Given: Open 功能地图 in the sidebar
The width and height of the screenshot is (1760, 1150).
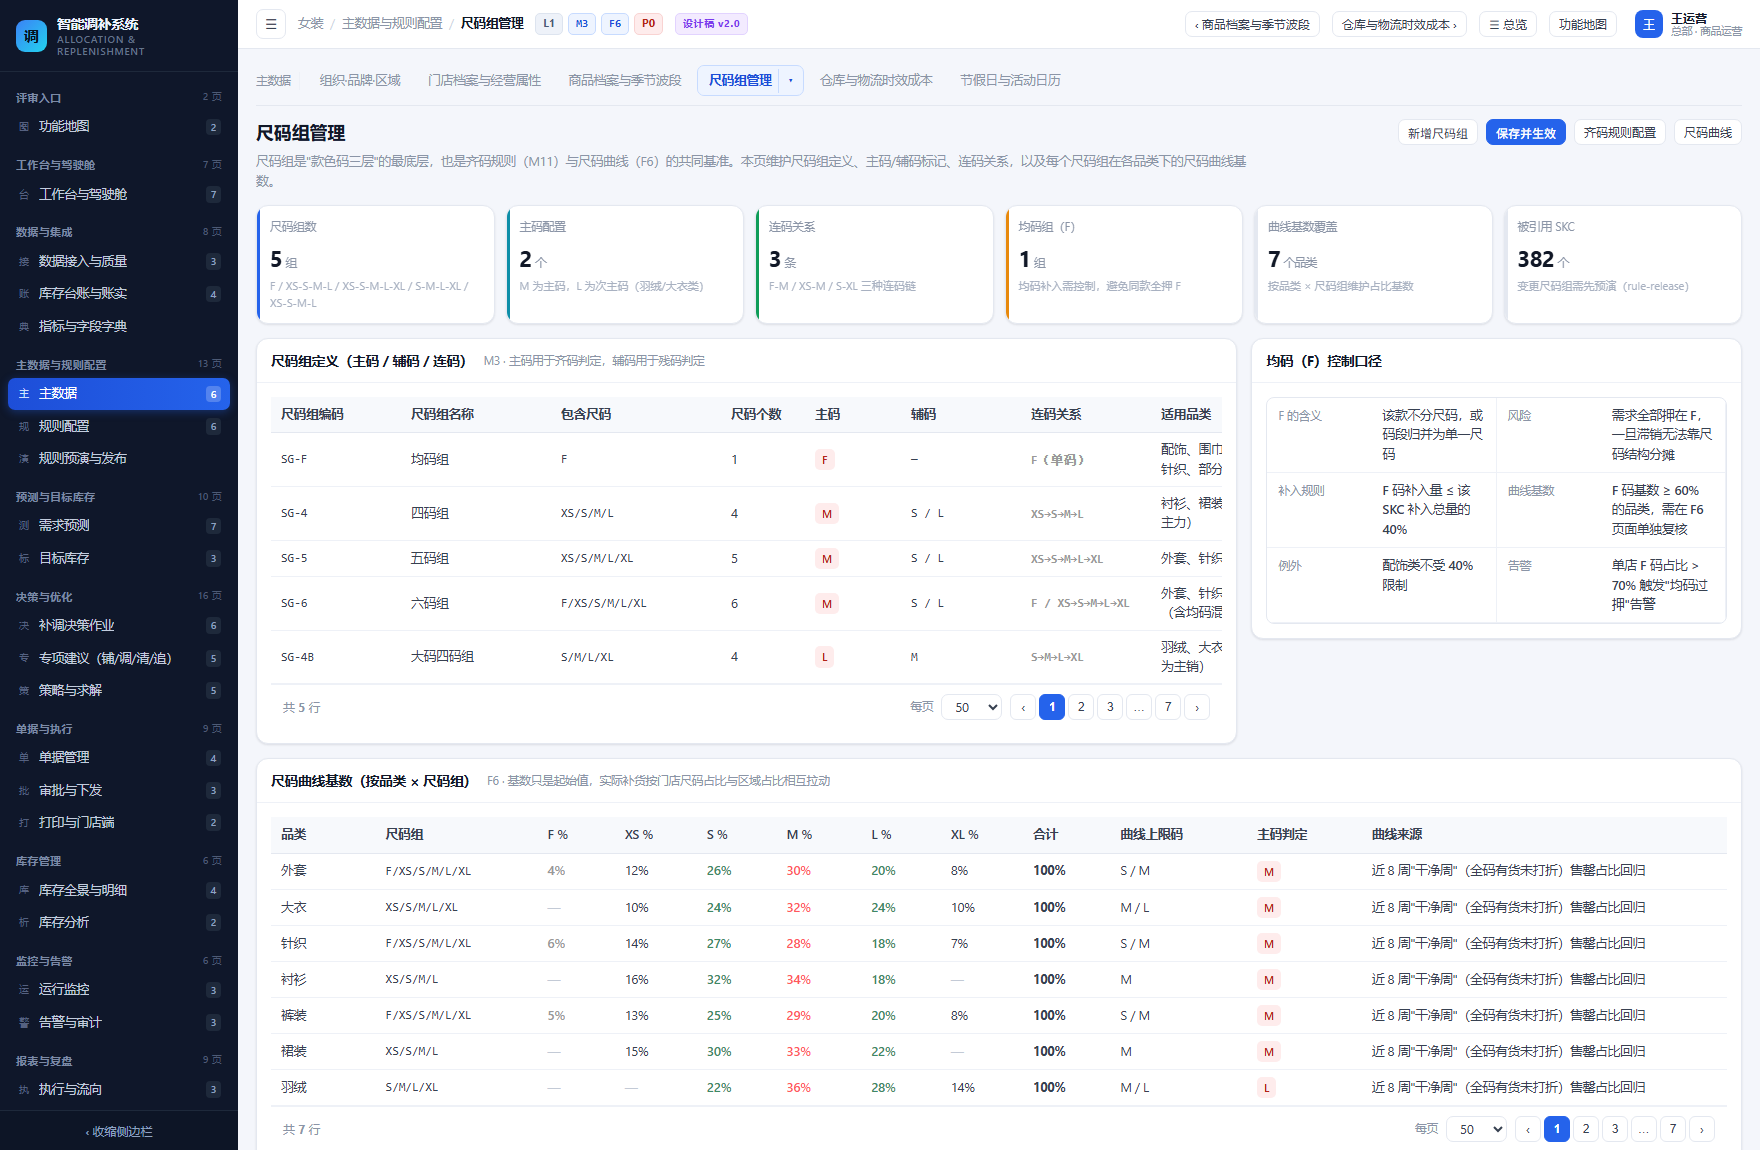Looking at the screenshot, I should [119, 127].
